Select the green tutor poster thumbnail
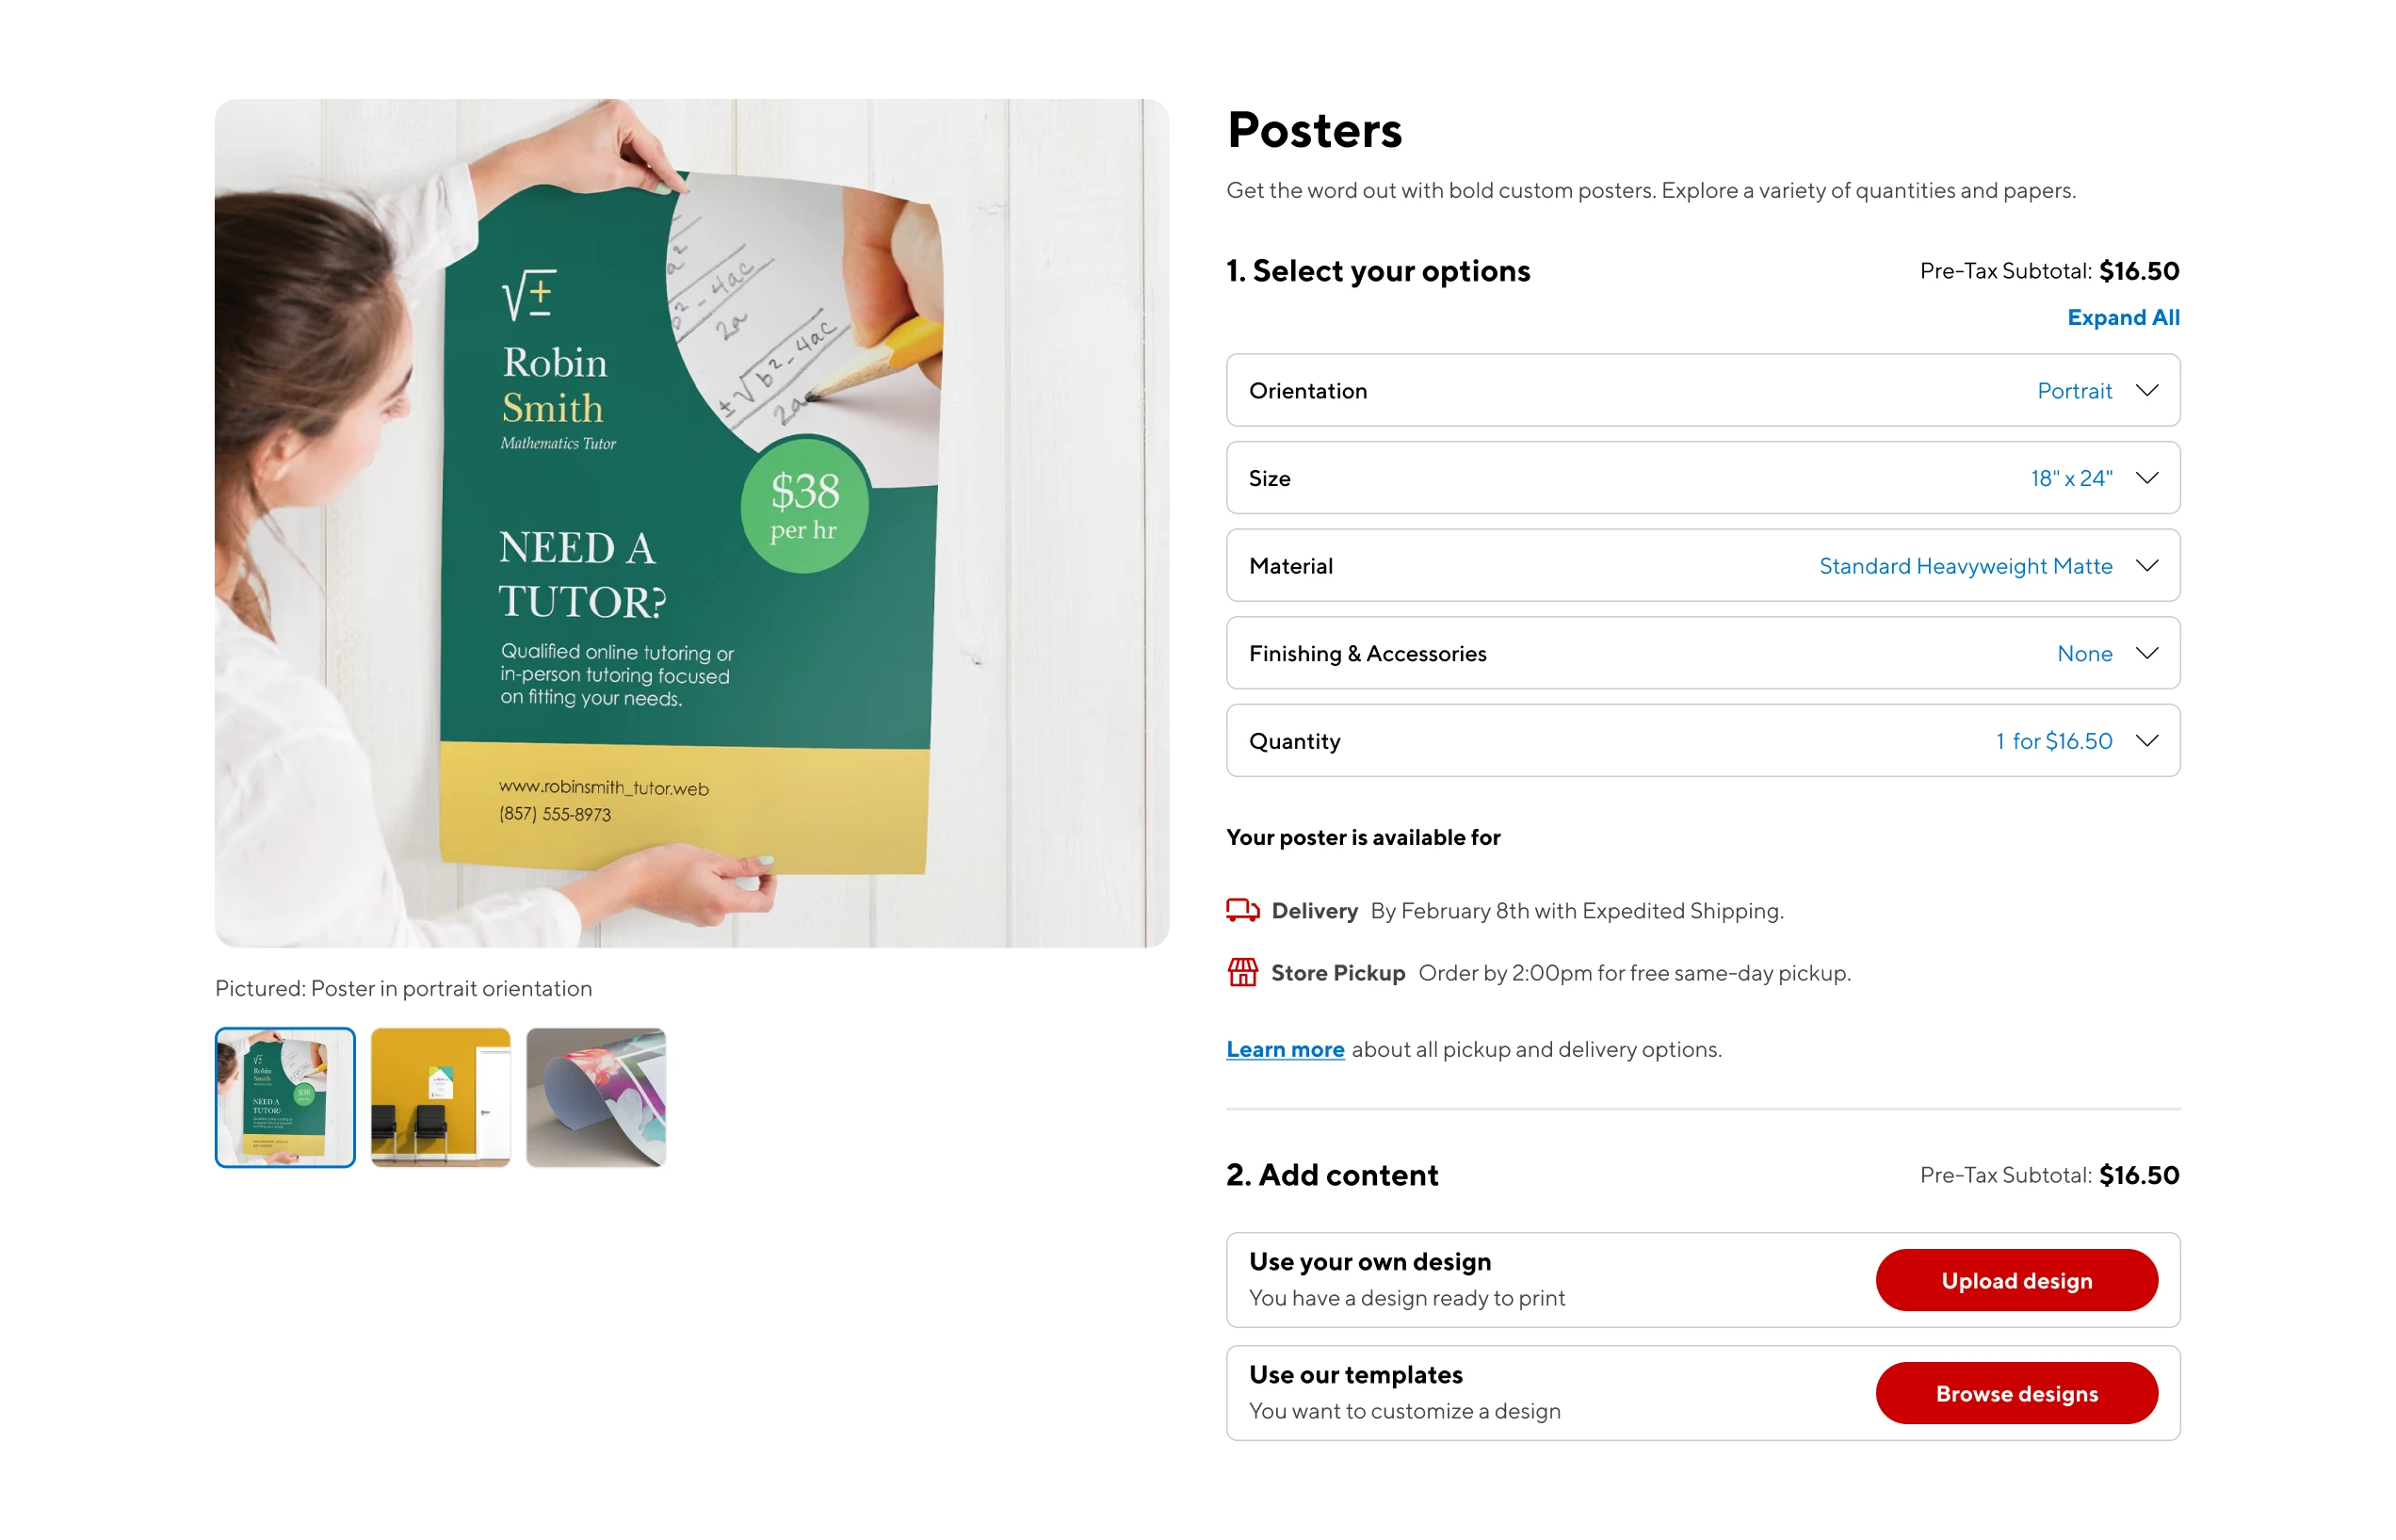The width and height of the screenshot is (2396, 1540). tap(285, 1097)
